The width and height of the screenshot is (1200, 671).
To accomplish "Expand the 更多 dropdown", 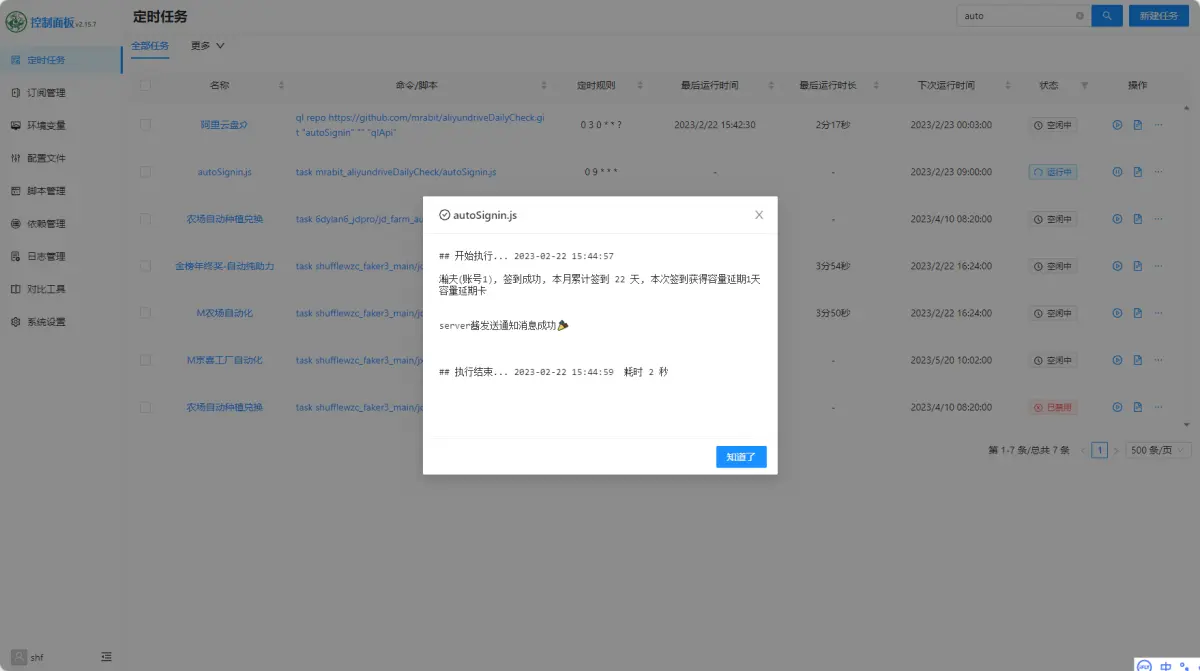I will pos(208,45).
